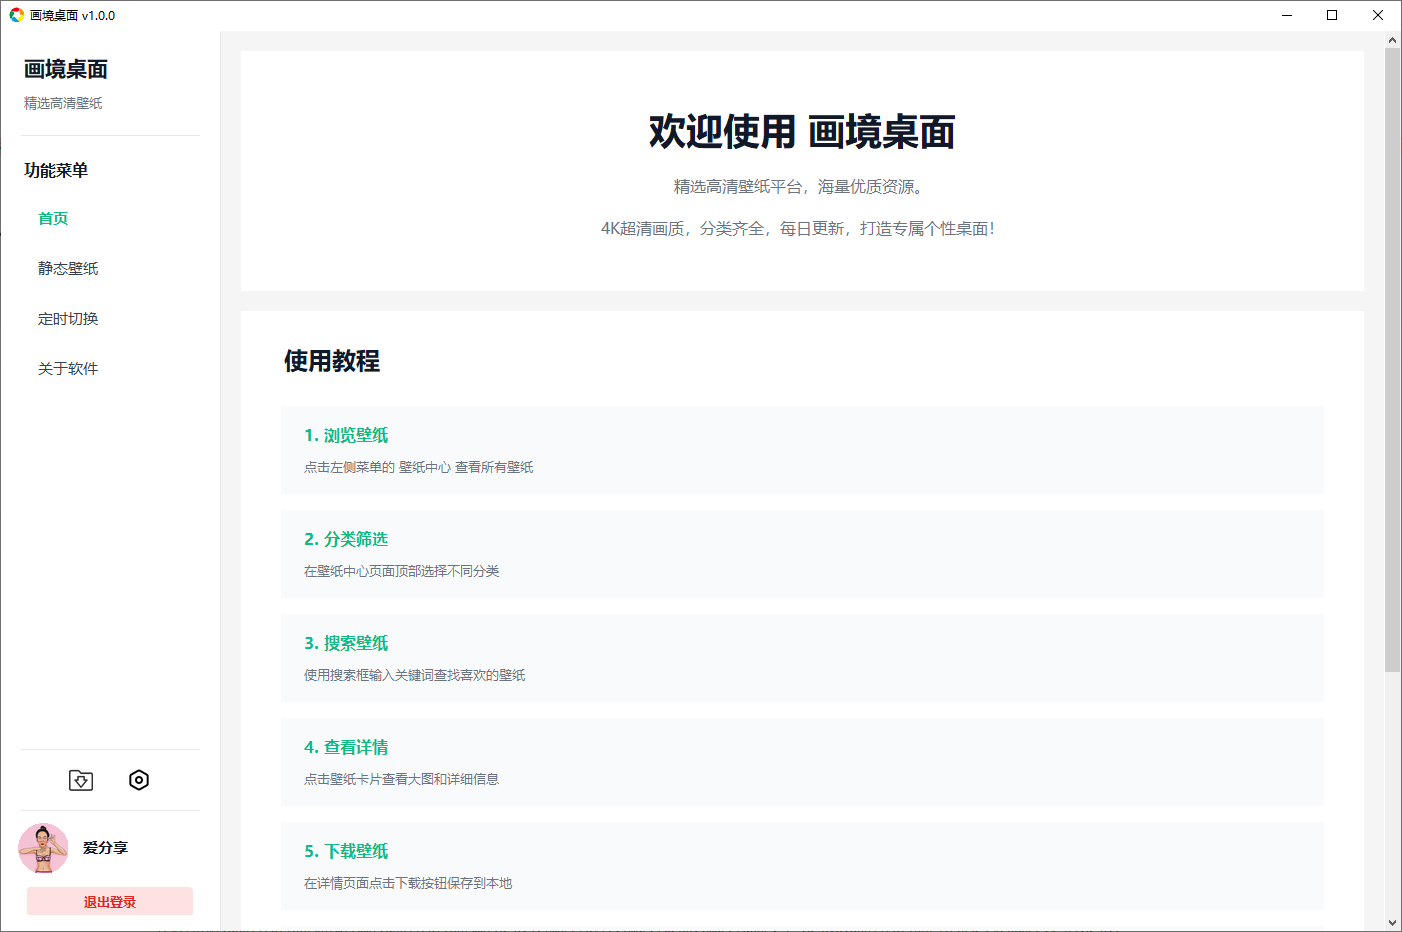Select the 2. 分类筛选 tutorial step
The height and width of the screenshot is (932, 1402).
coord(802,554)
